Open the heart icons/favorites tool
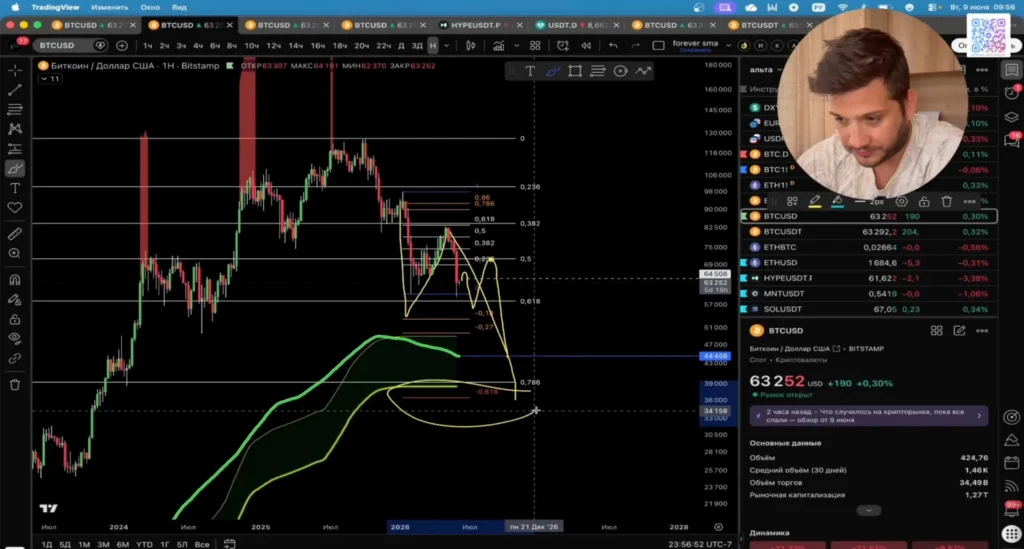 point(14,208)
